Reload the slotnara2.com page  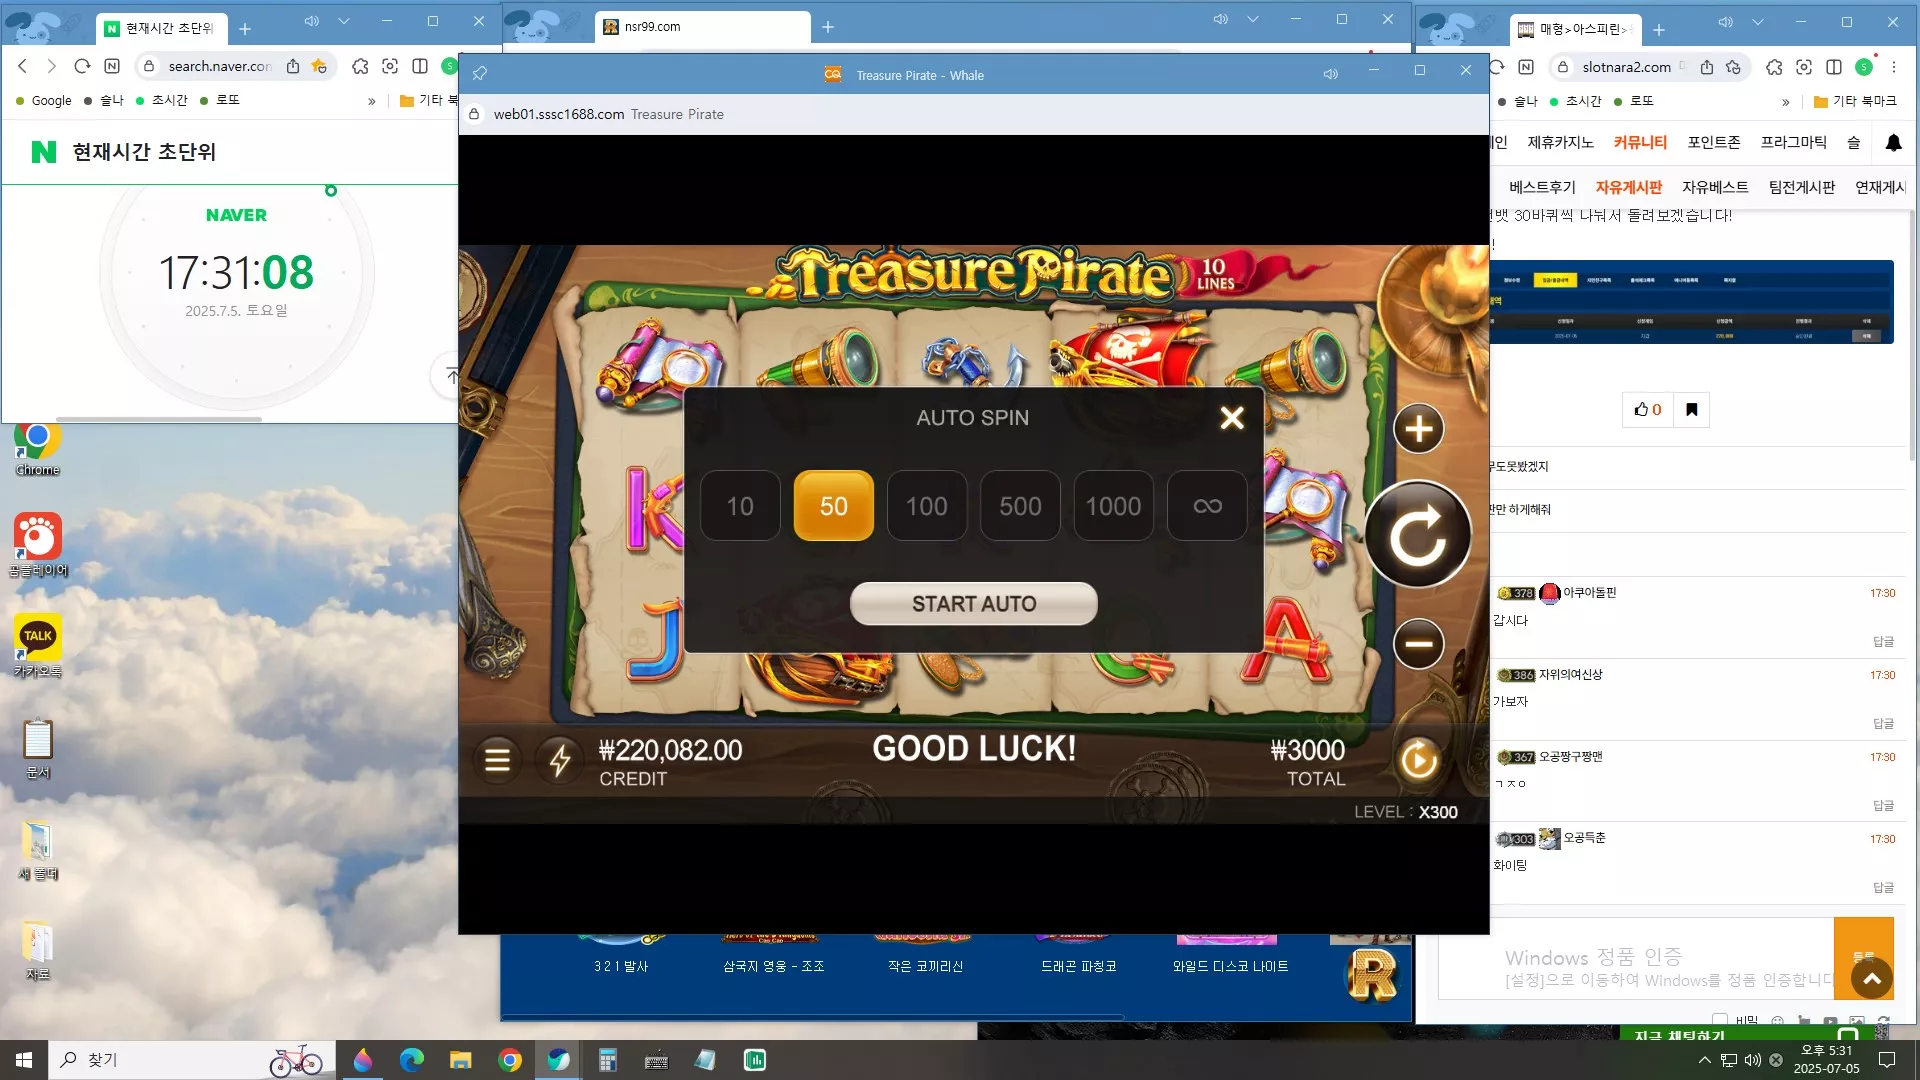point(1497,67)
